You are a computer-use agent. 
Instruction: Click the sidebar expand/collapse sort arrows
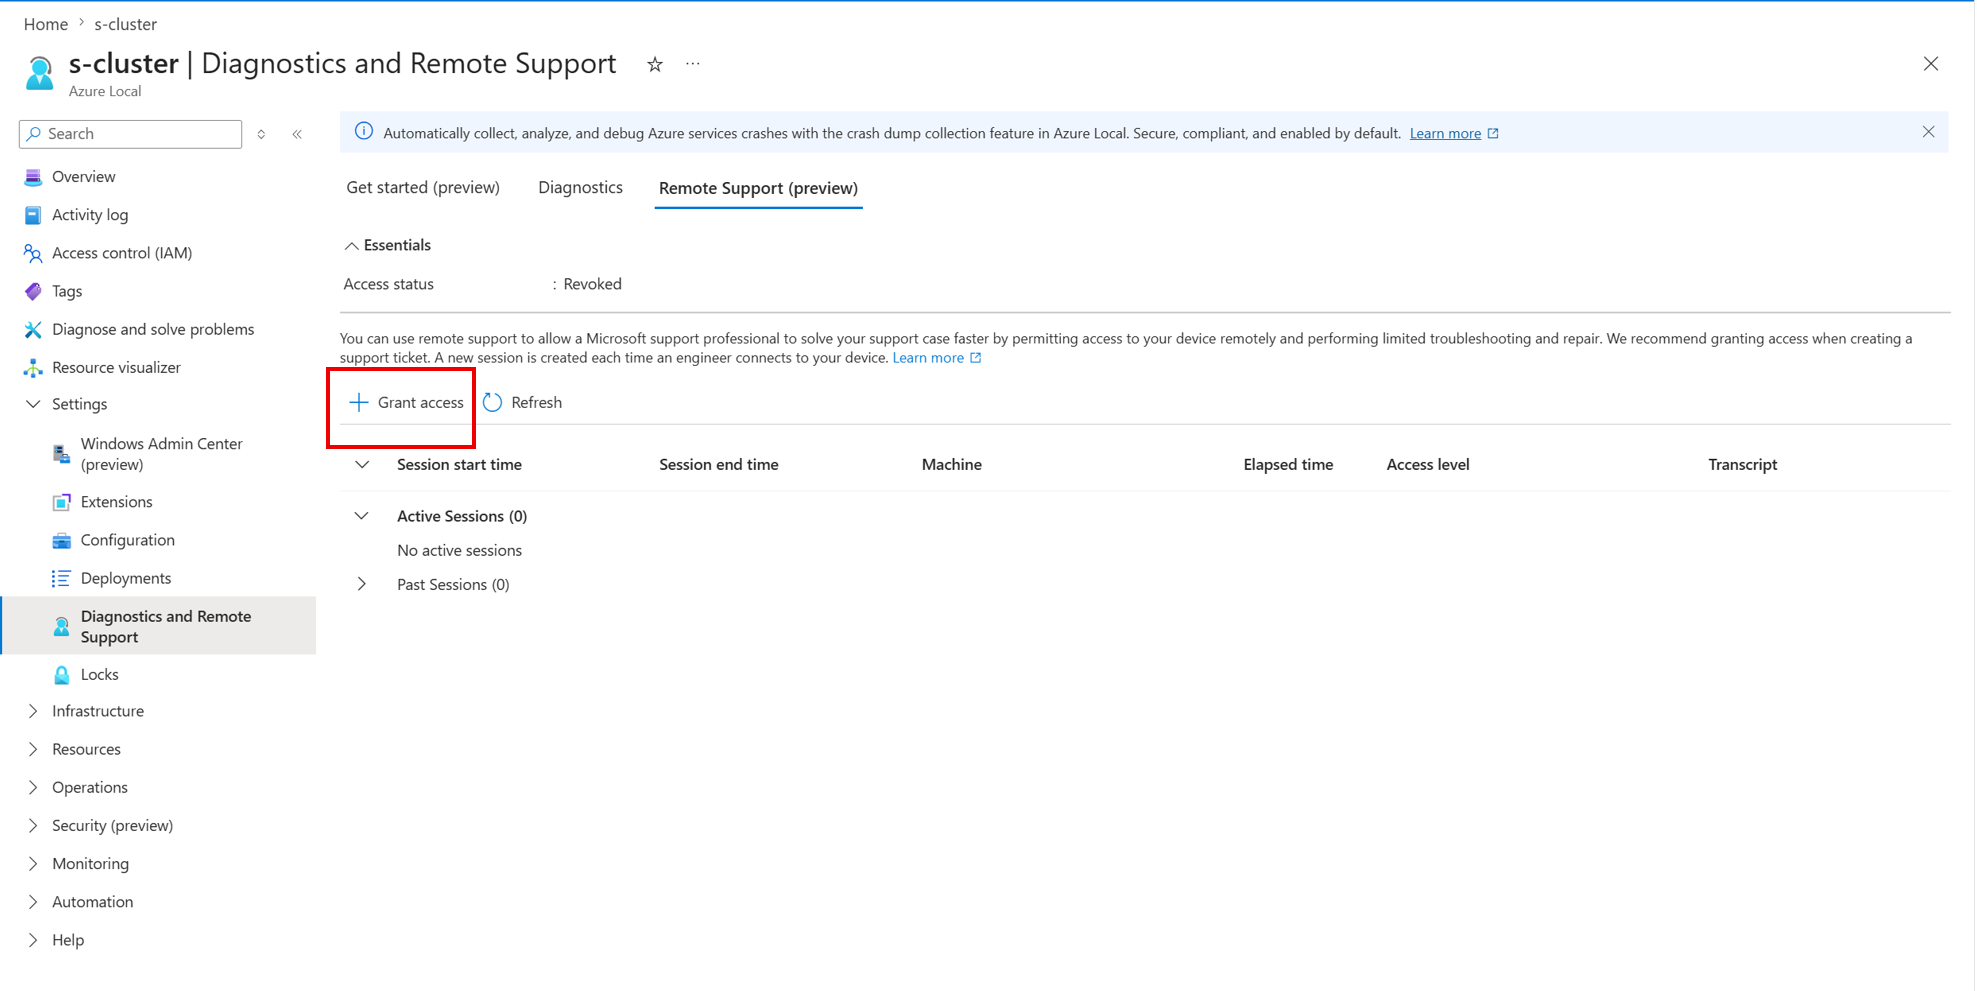point(261,134)
